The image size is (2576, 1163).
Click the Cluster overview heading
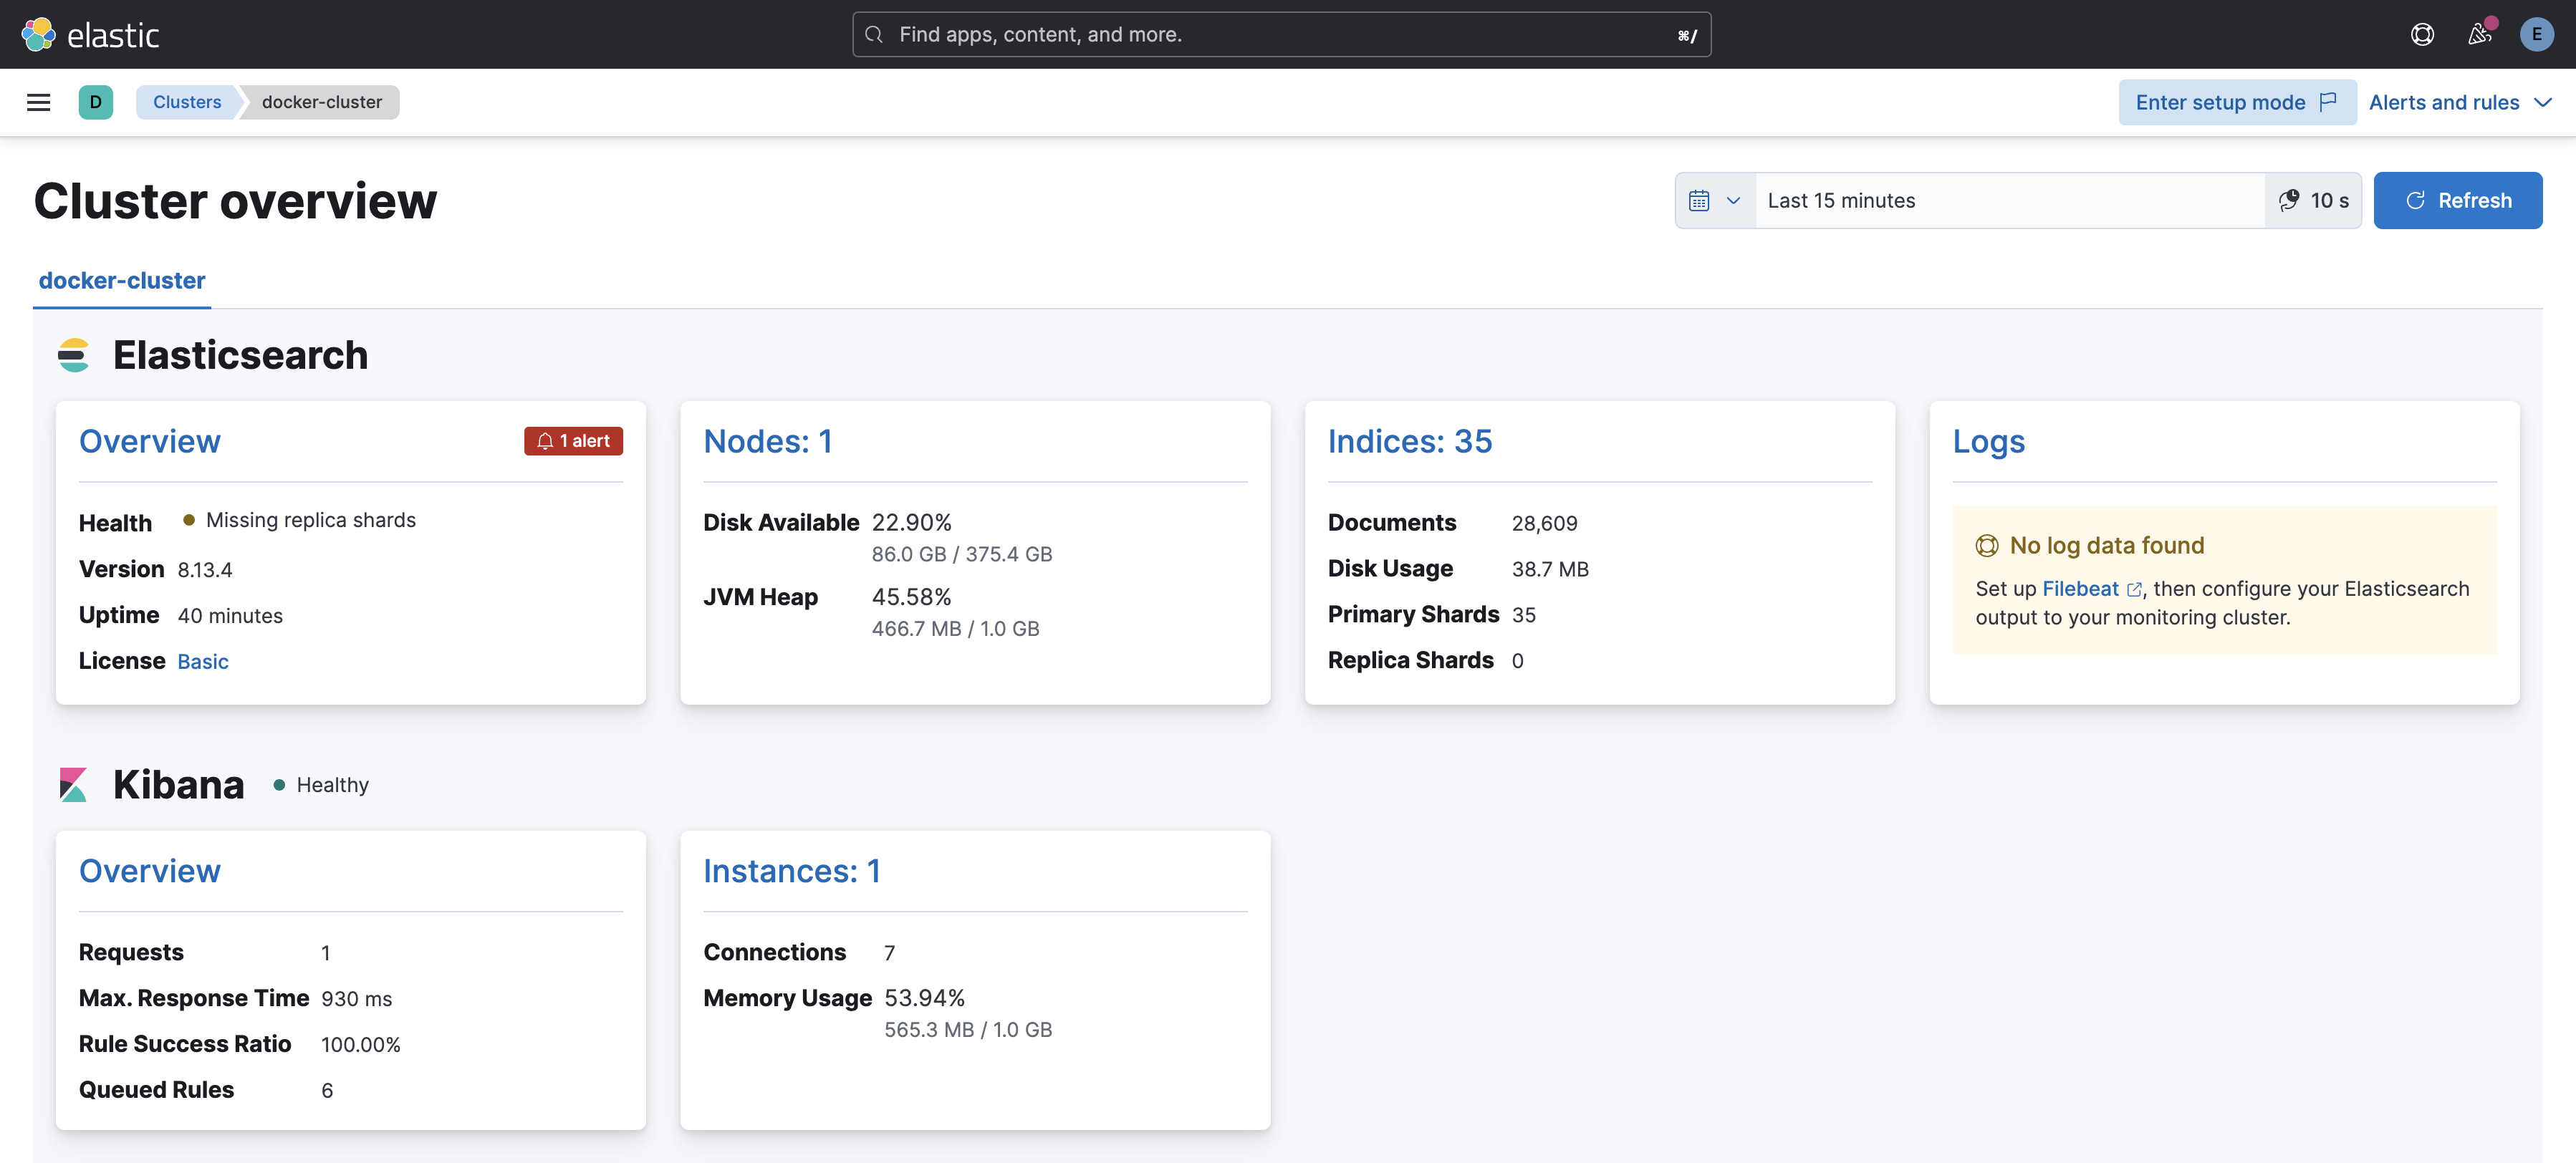235,201
